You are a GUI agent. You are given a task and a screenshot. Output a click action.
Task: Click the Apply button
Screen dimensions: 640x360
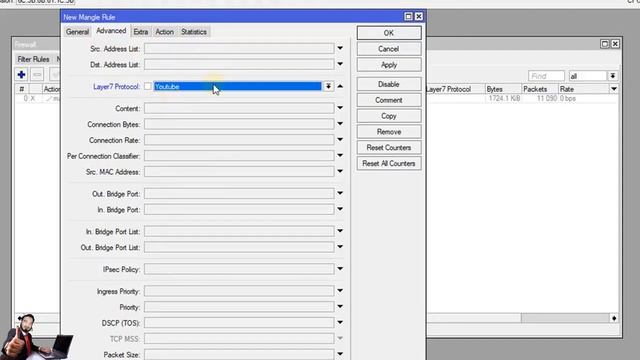pyautogui.click(x=389, y=65)
